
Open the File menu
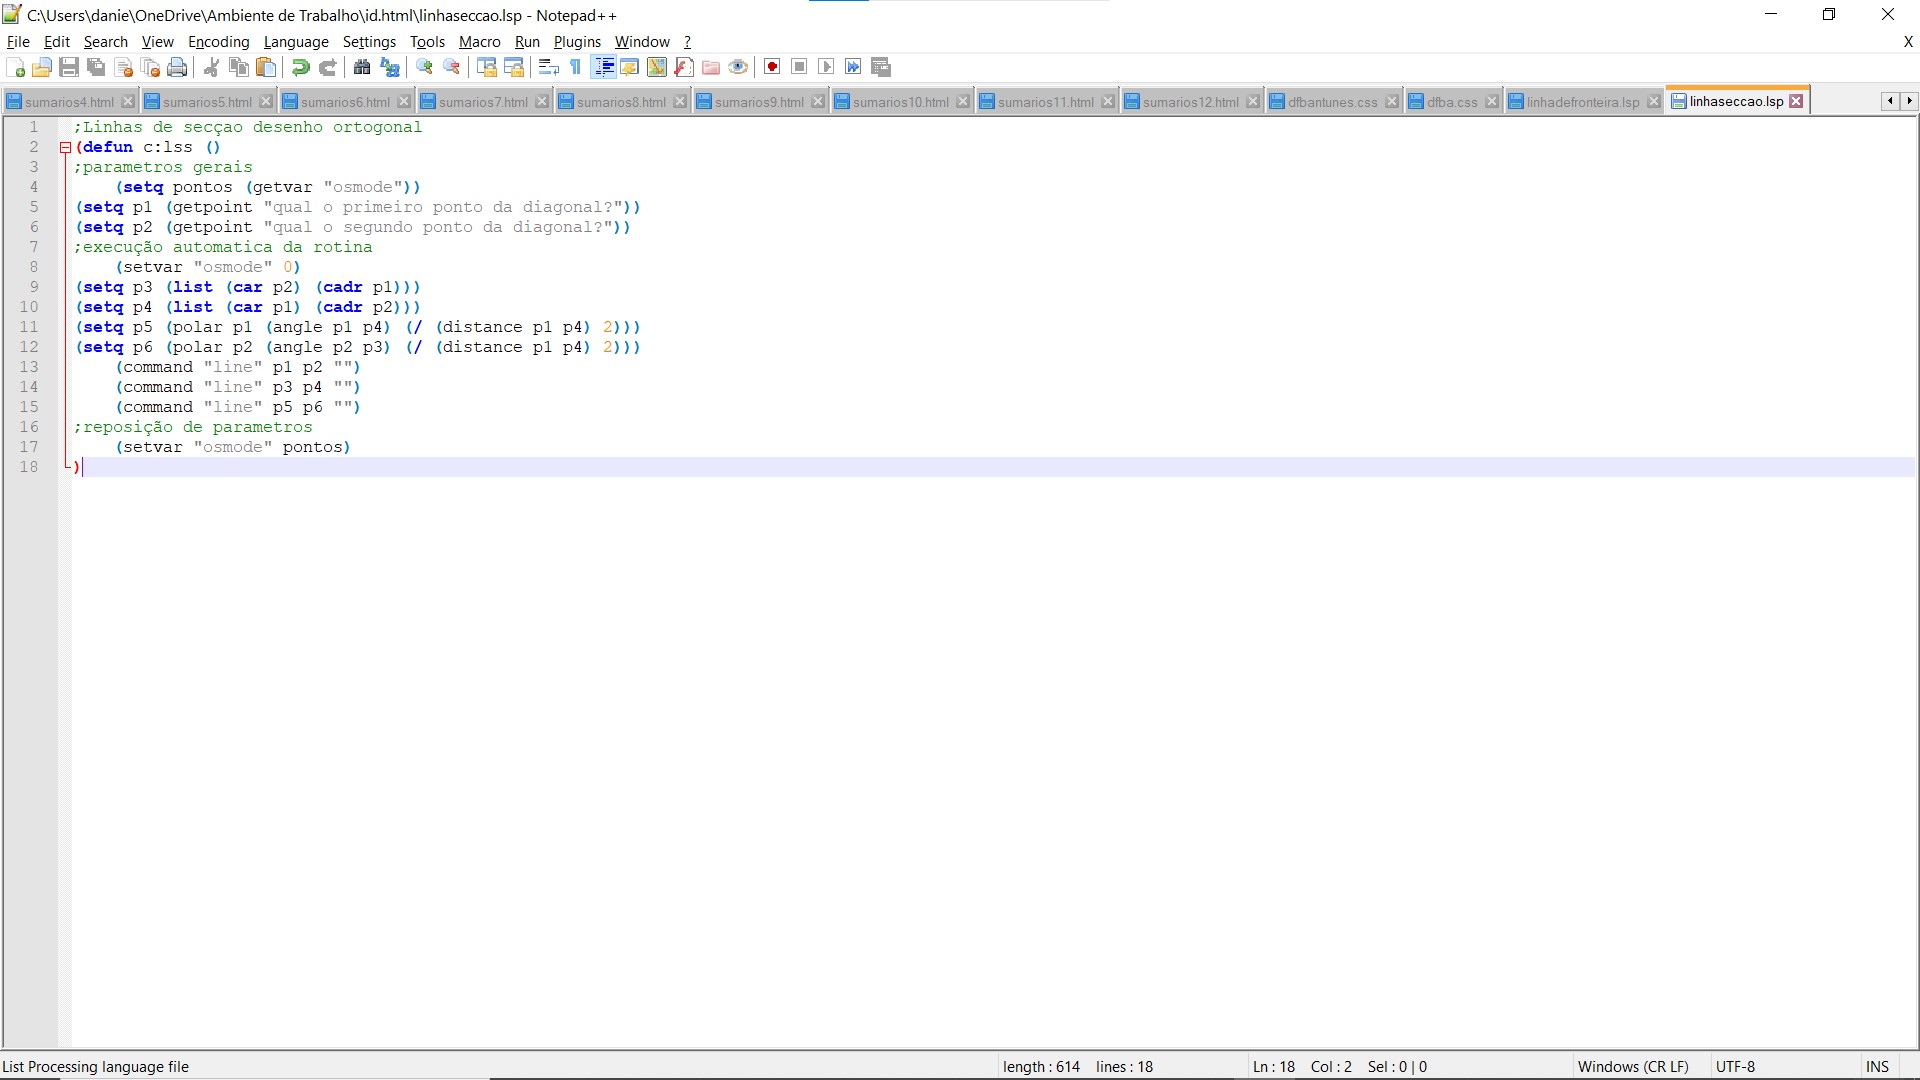coord(18,42)
